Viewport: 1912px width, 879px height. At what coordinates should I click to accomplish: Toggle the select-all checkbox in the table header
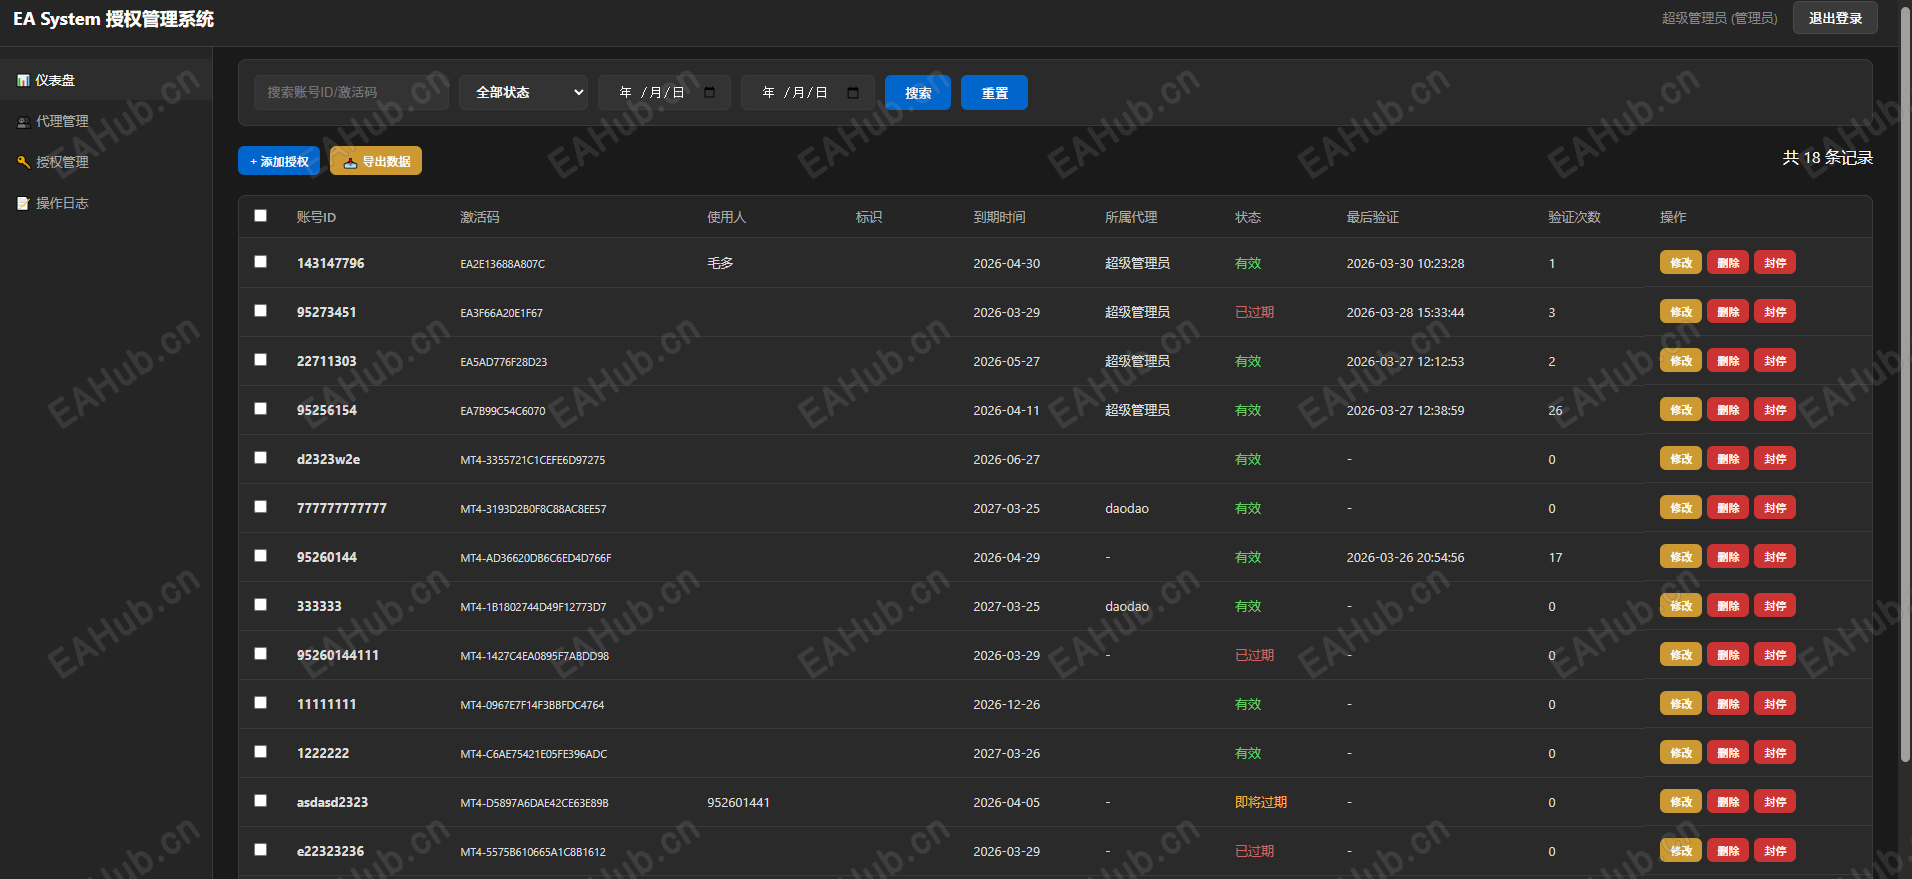pos(261,215)
